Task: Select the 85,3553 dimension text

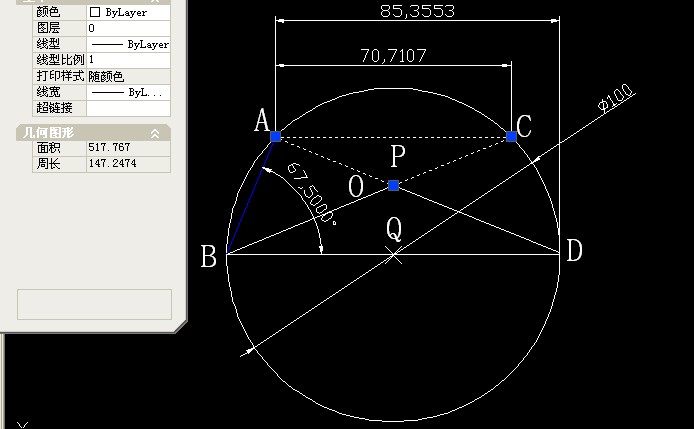Action: 417,11
